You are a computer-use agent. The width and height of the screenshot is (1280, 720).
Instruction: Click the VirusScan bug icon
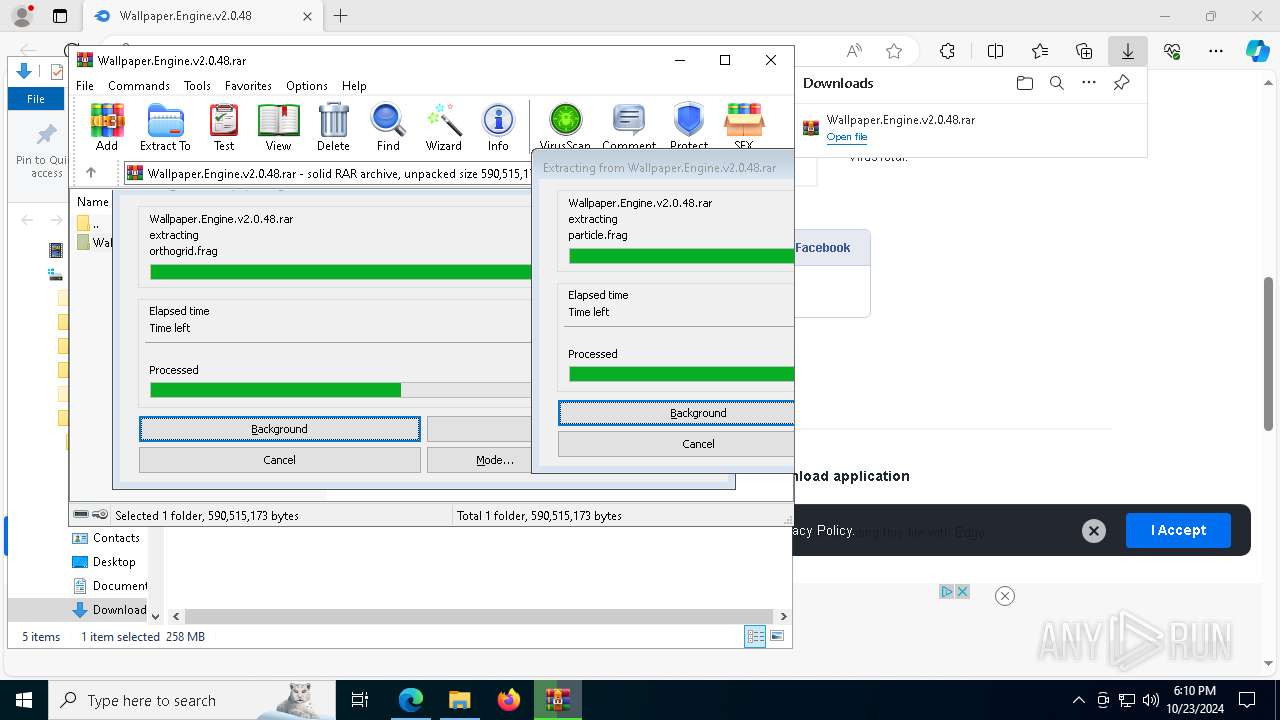[565, 126]
